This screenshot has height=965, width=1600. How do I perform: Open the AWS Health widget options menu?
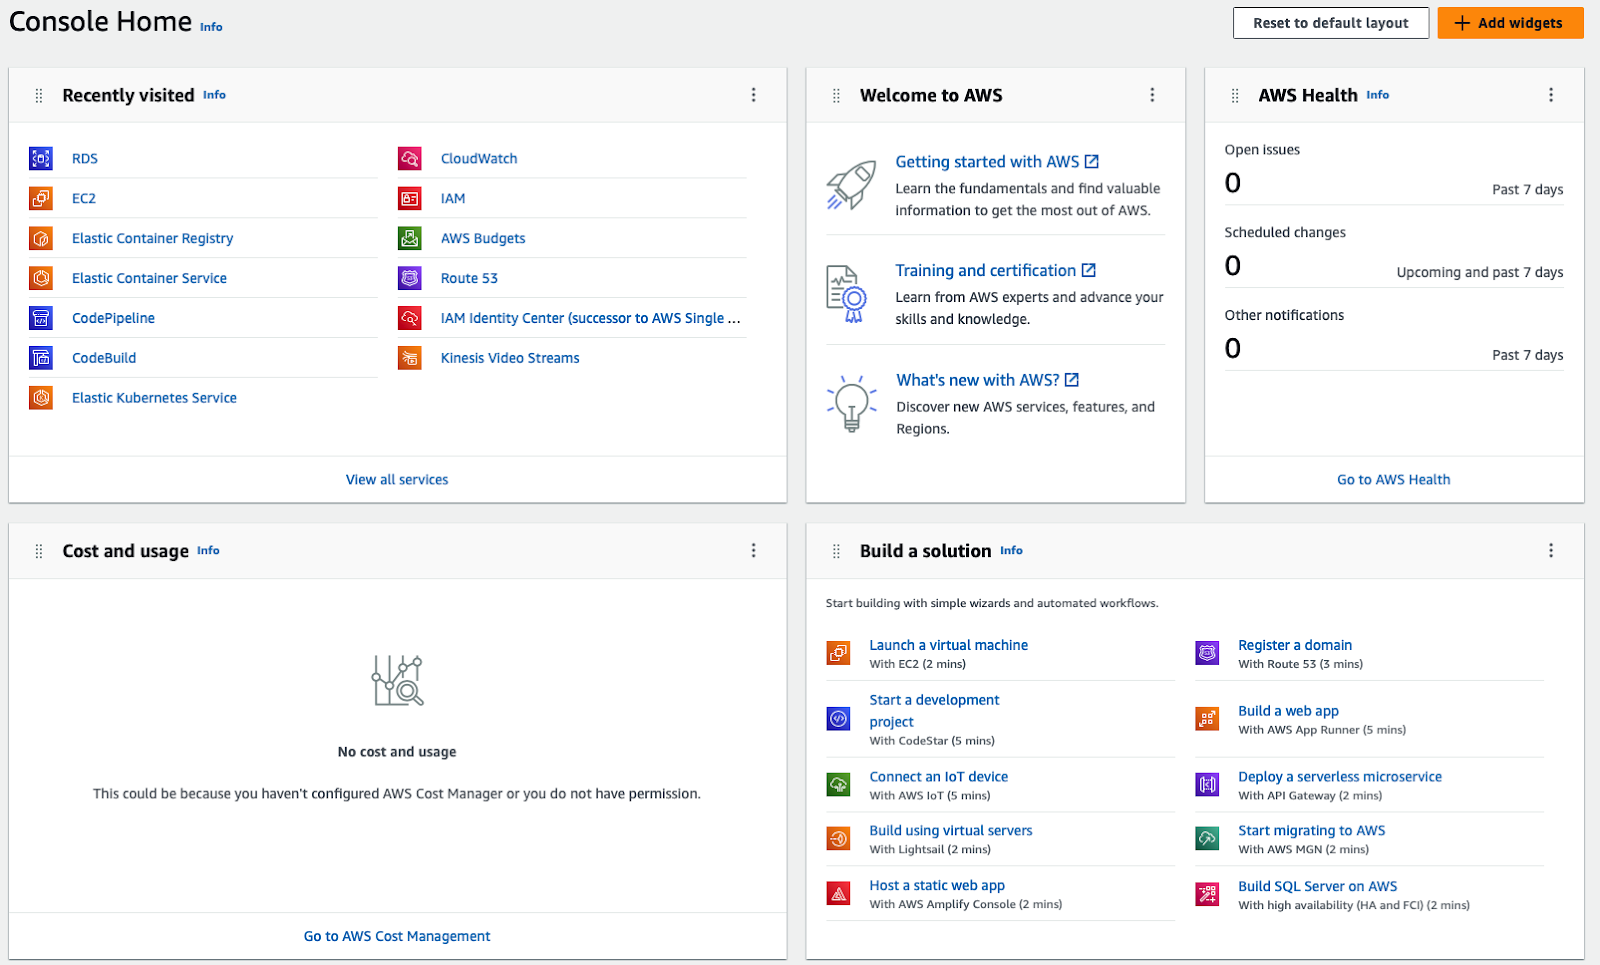(1551, 94)
